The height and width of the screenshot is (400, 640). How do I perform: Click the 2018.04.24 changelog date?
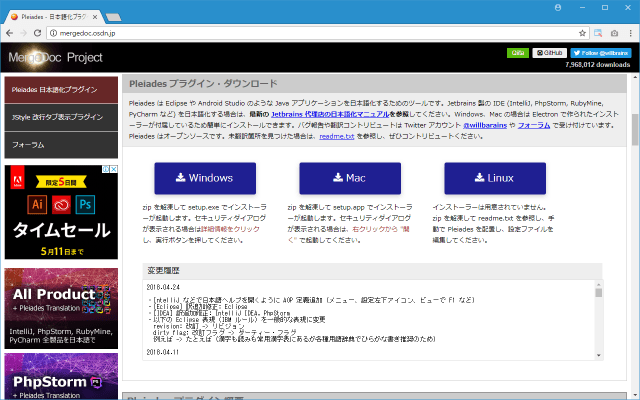point(163,287)
